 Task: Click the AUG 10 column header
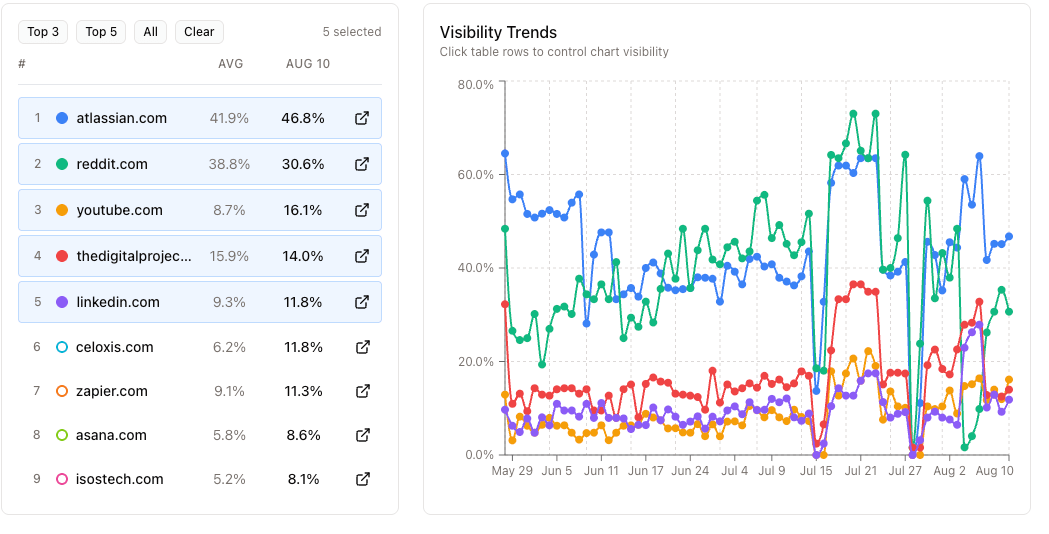pos(307,64)
